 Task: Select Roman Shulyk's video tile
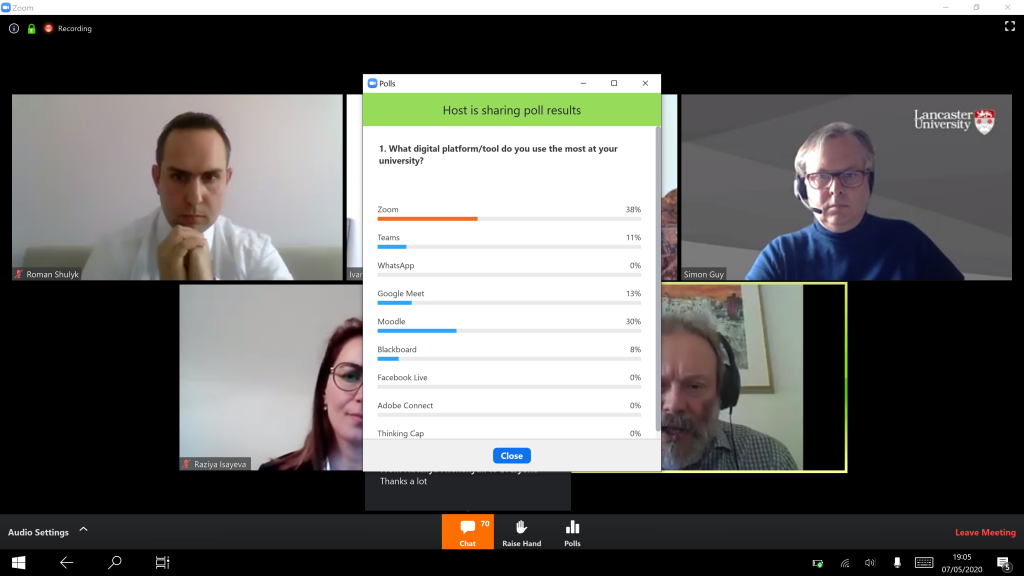(177, 187)
